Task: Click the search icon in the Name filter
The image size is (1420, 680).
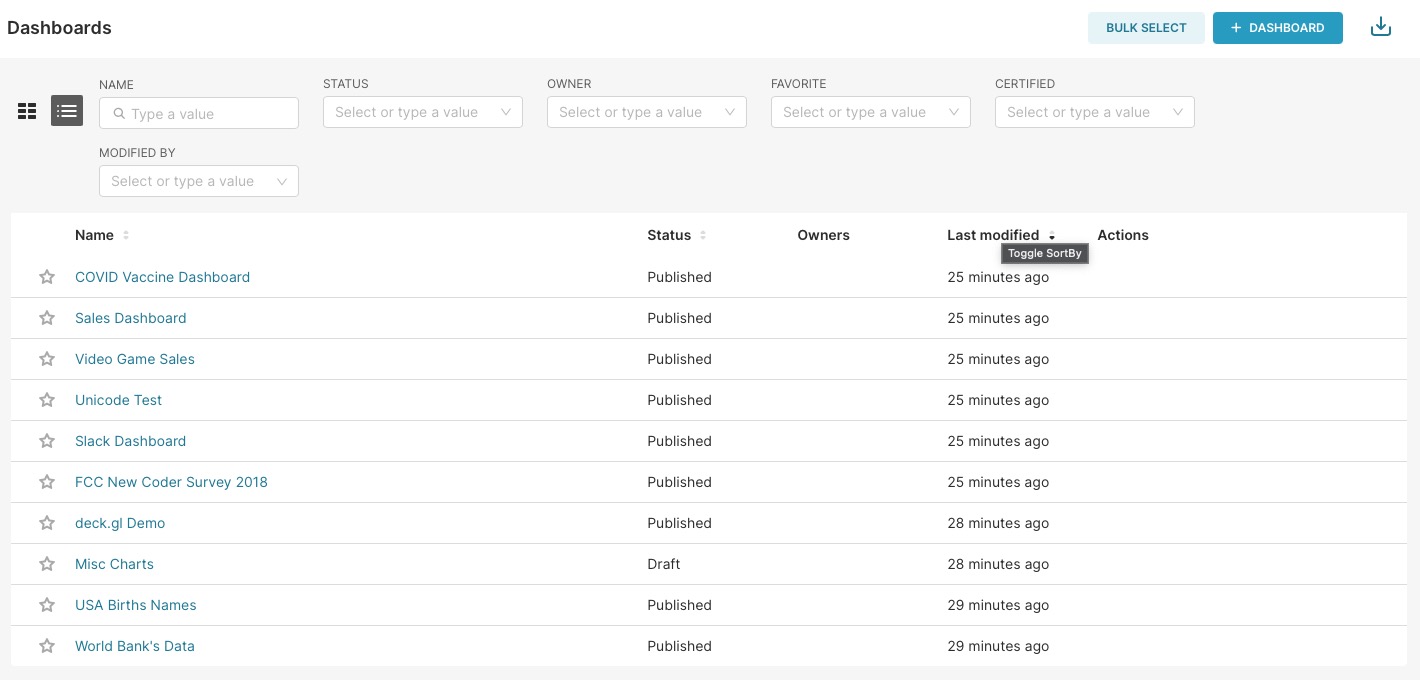Action: (x=119, y=113)
